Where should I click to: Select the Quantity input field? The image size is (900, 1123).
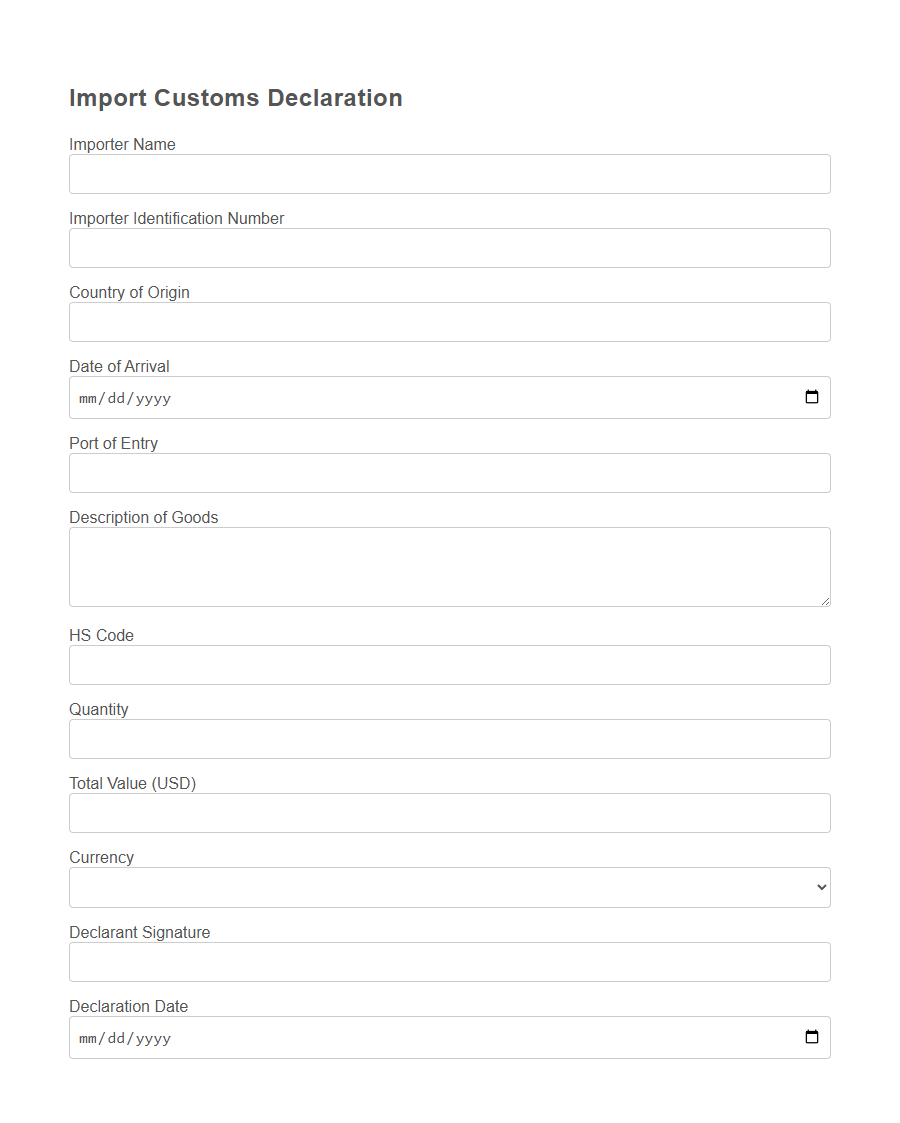point(450,739)
